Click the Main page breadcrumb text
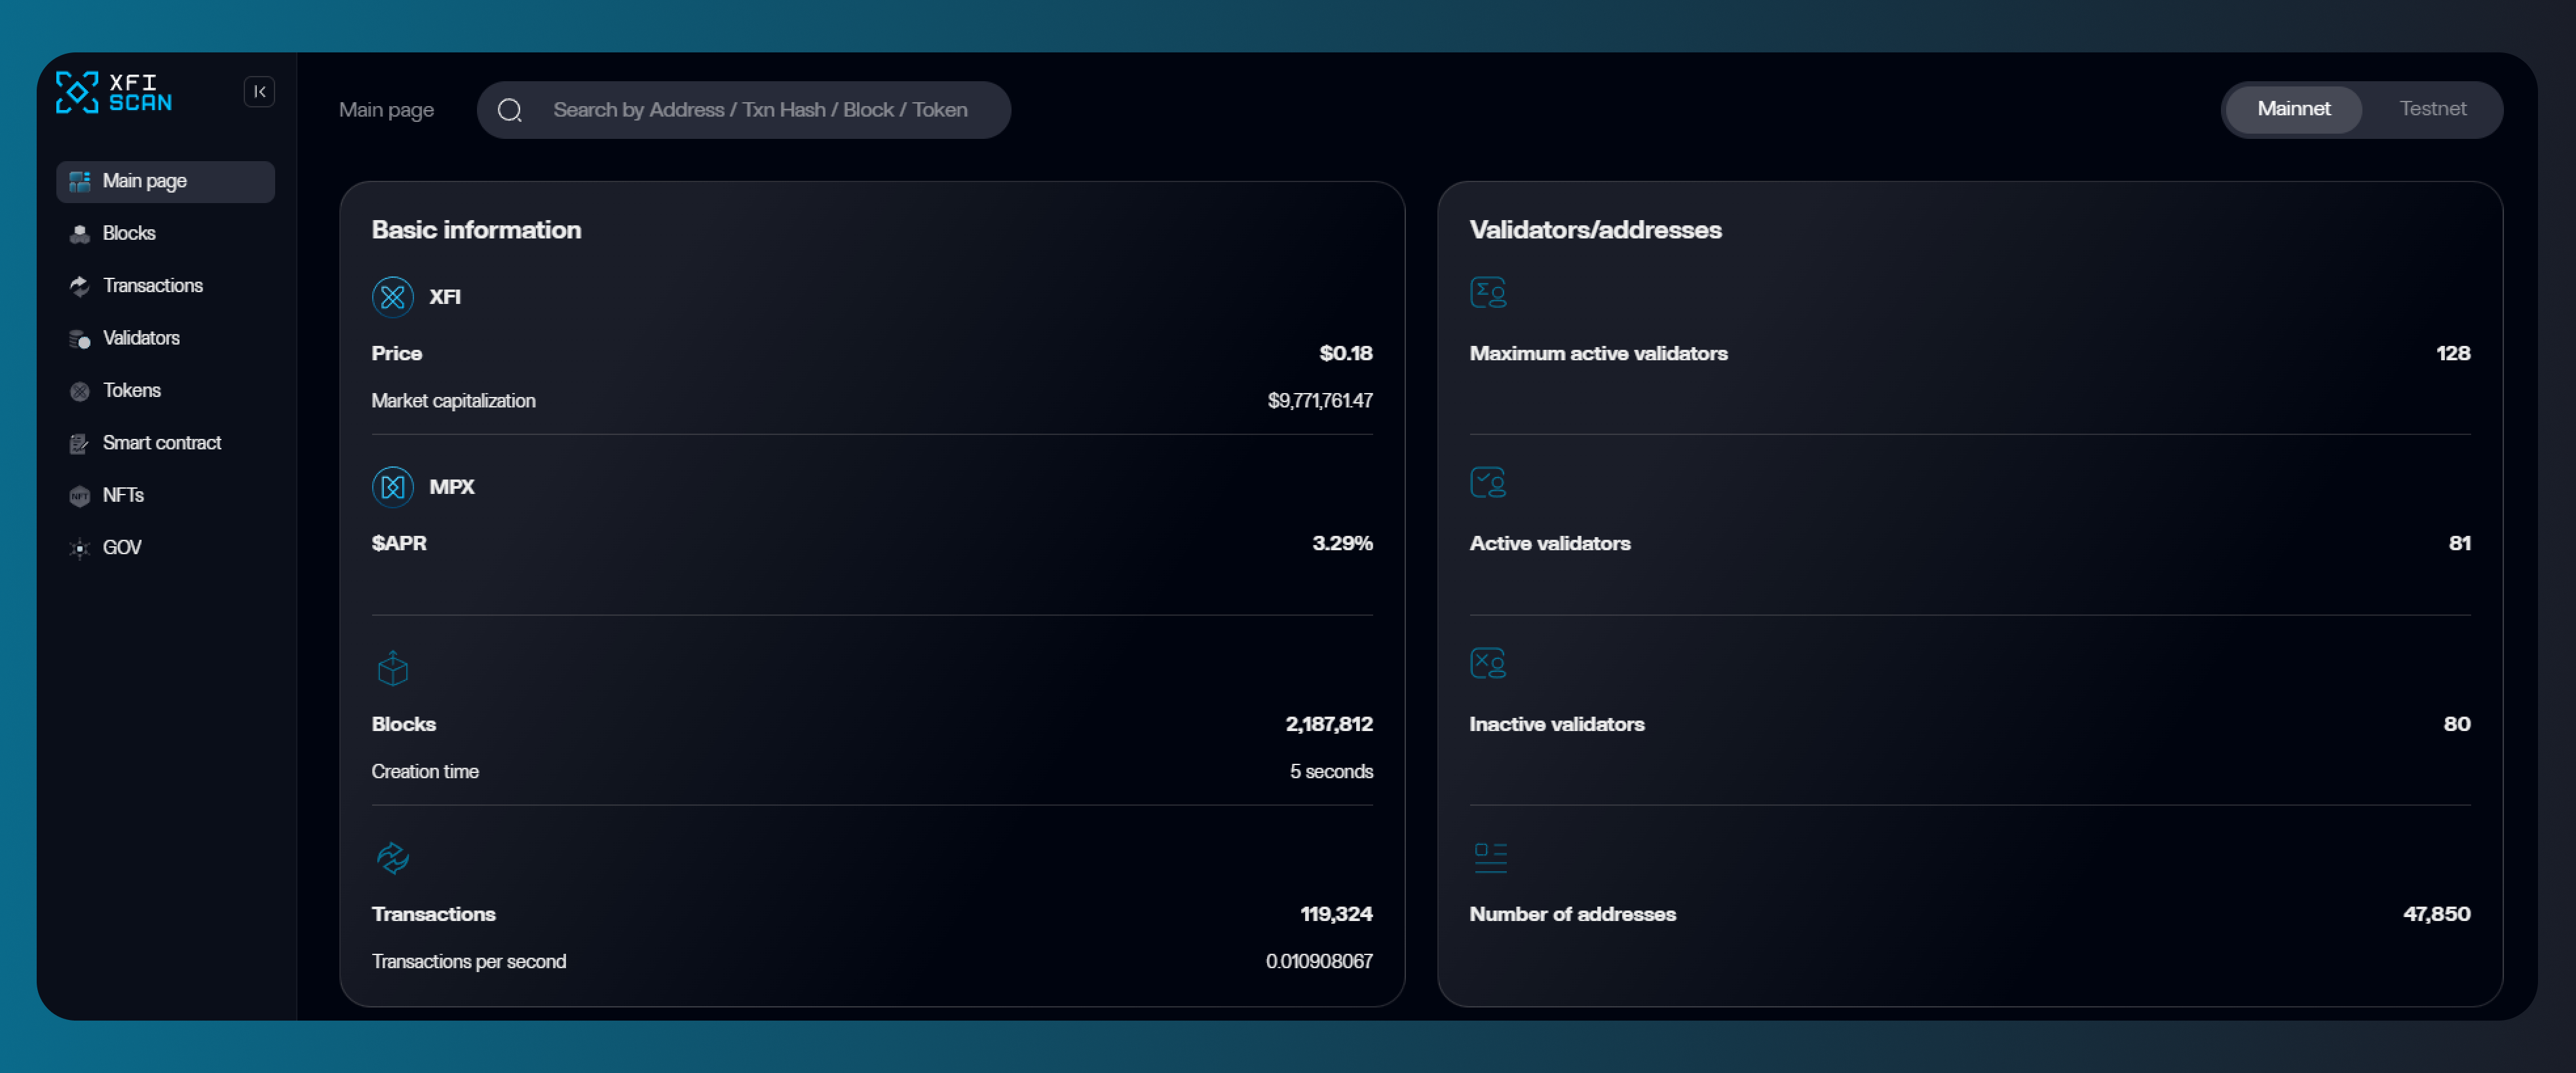This screenshot has height=1073, width=2576. pos(386,110)
